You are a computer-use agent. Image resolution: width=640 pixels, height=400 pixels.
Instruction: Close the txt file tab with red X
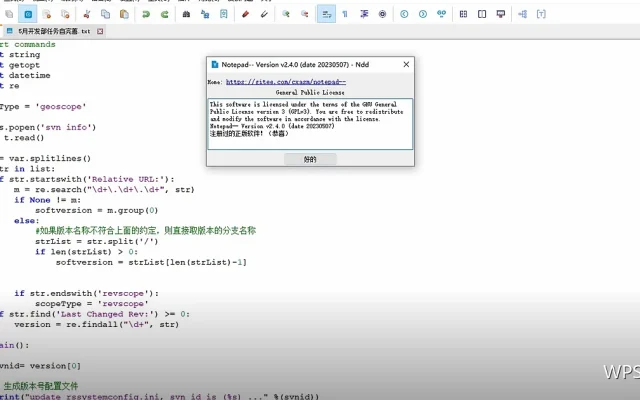pos(100,31)
